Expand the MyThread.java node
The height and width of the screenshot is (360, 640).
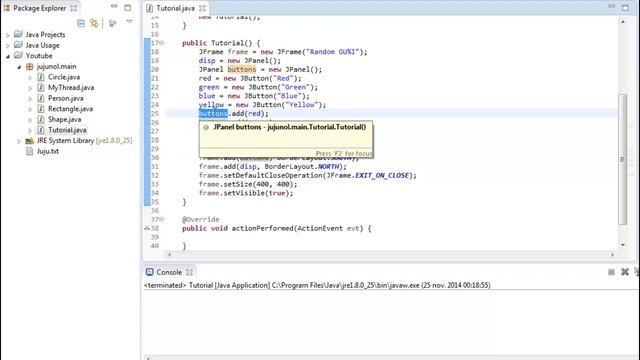coord(30,88)
